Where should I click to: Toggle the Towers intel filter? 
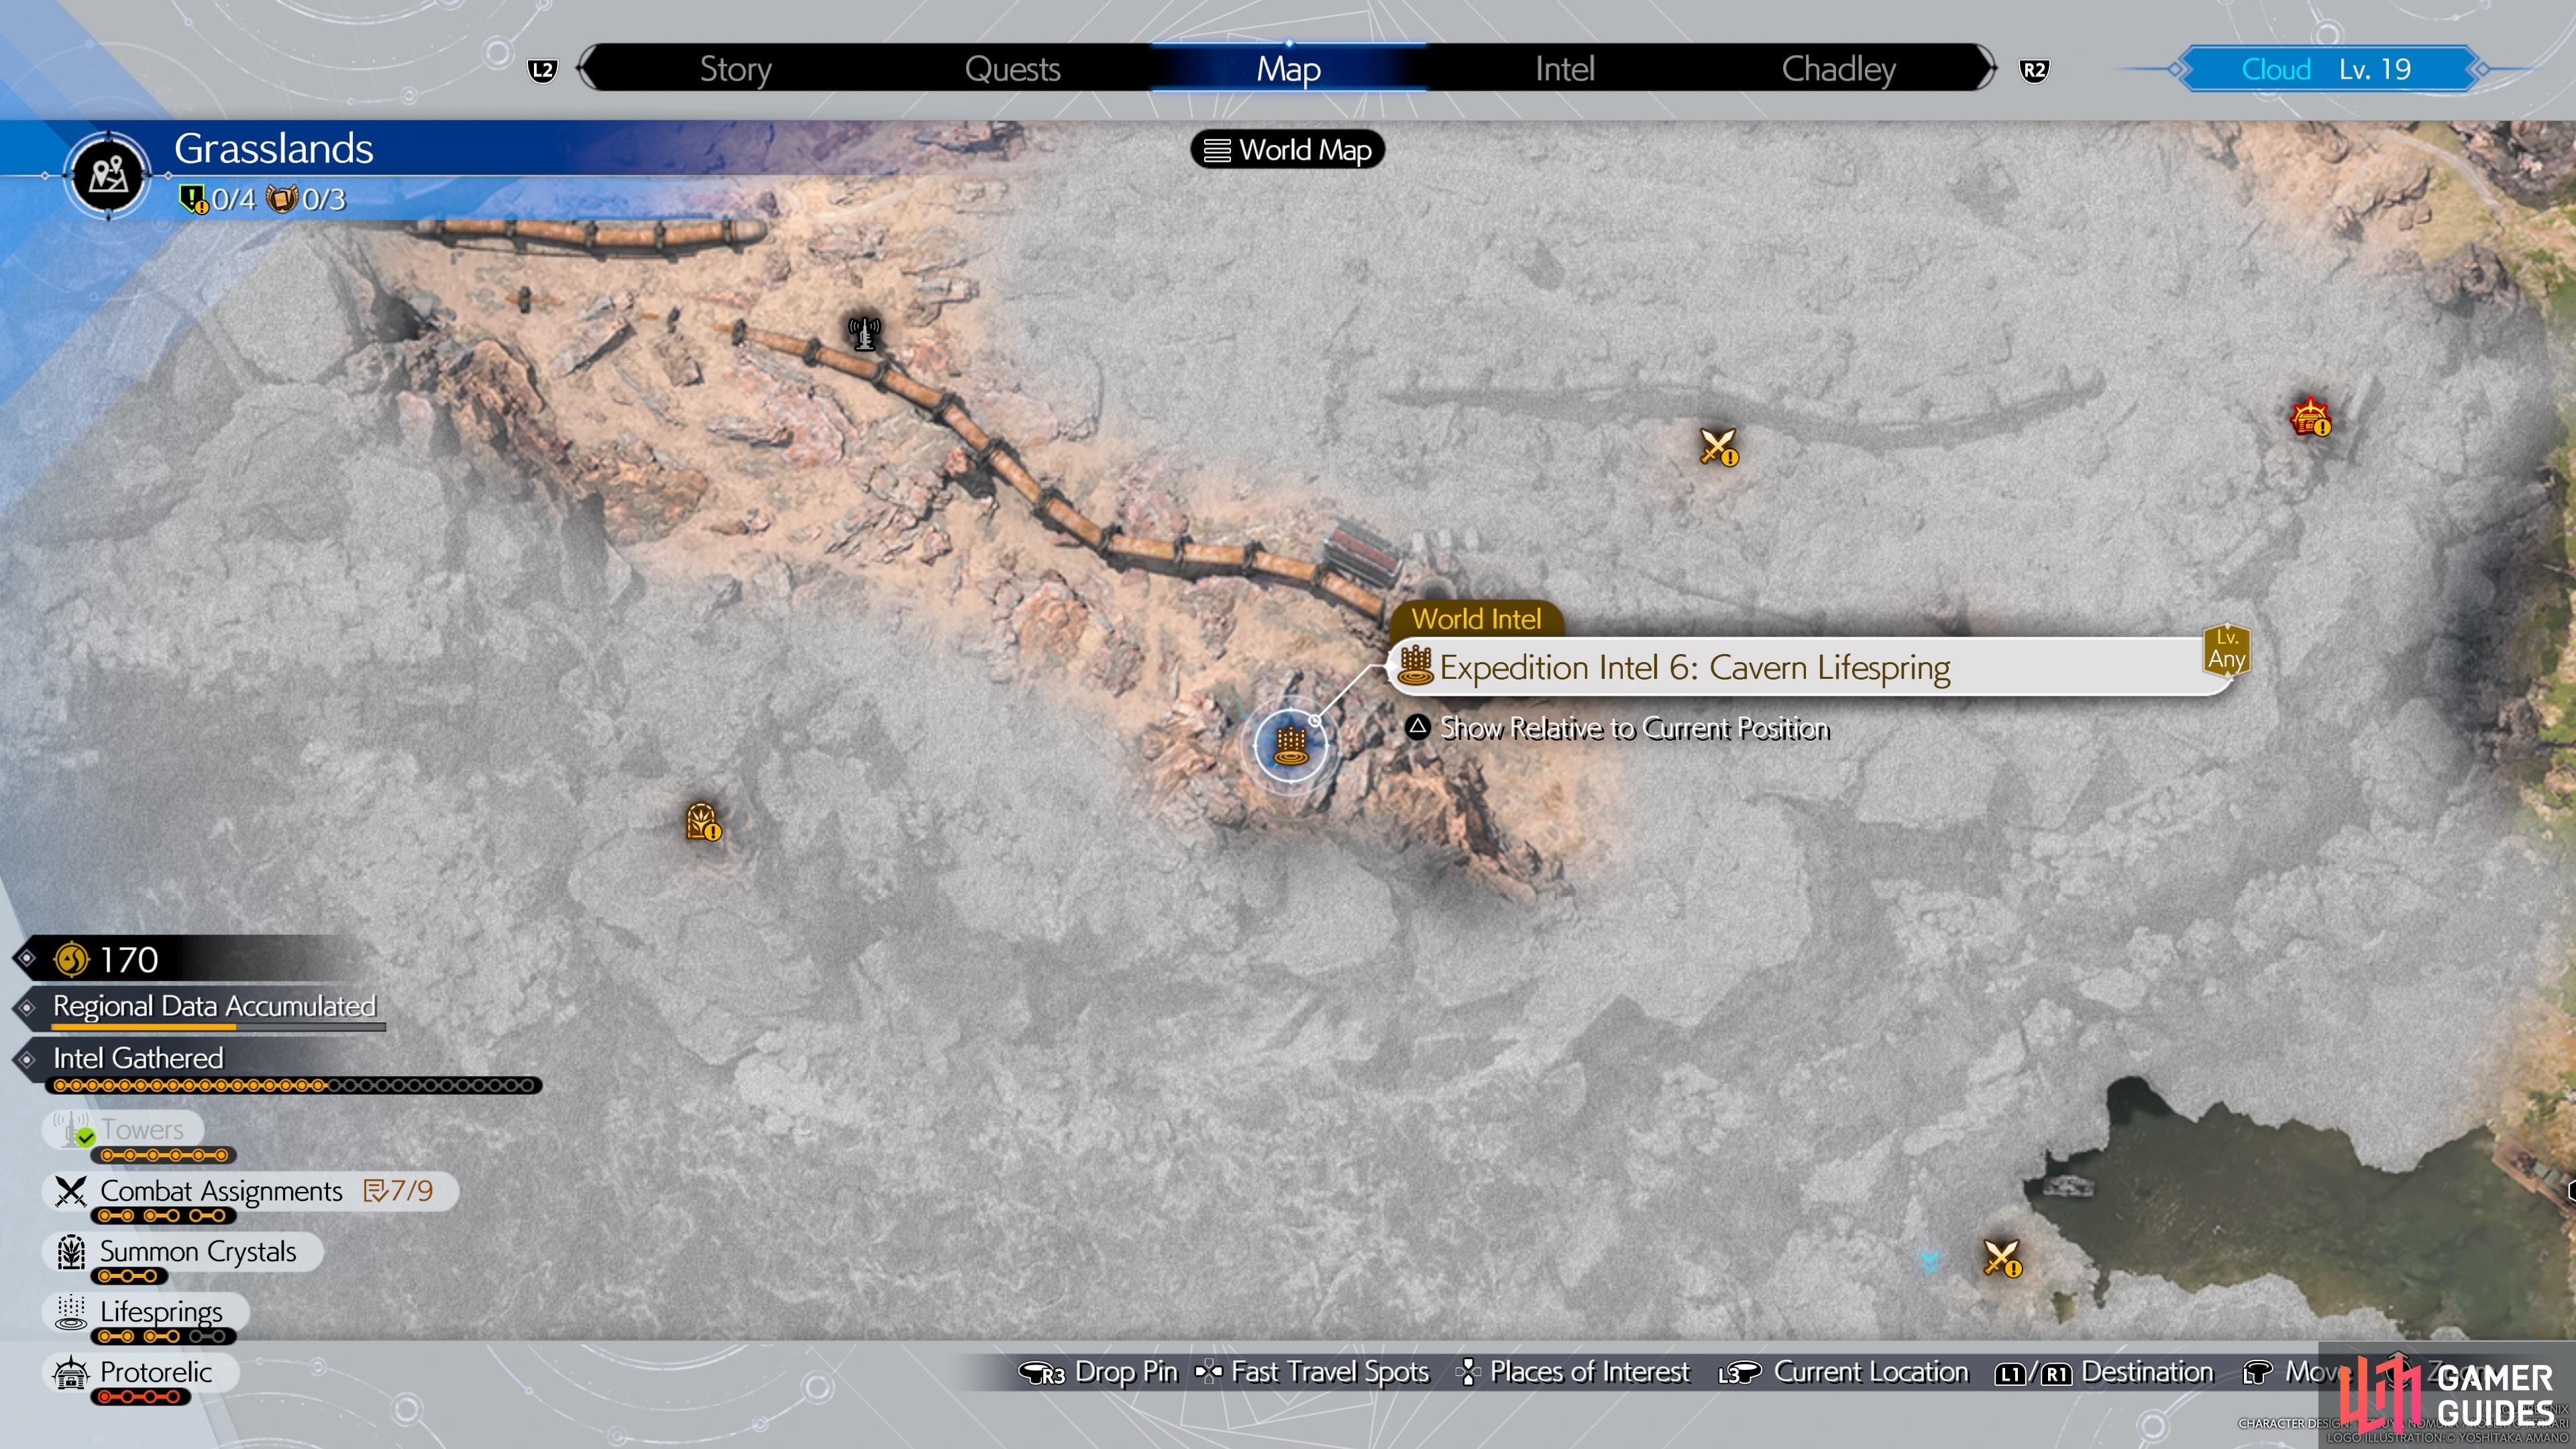123,1129
